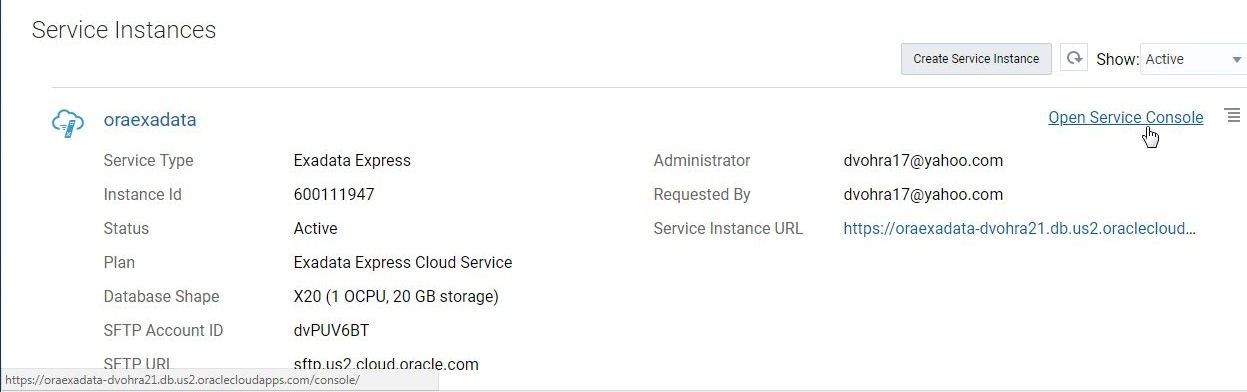1247x392 pixels.
Task: Click the refresh icon beside Create Service Instance
Action: pos(1074,58)
